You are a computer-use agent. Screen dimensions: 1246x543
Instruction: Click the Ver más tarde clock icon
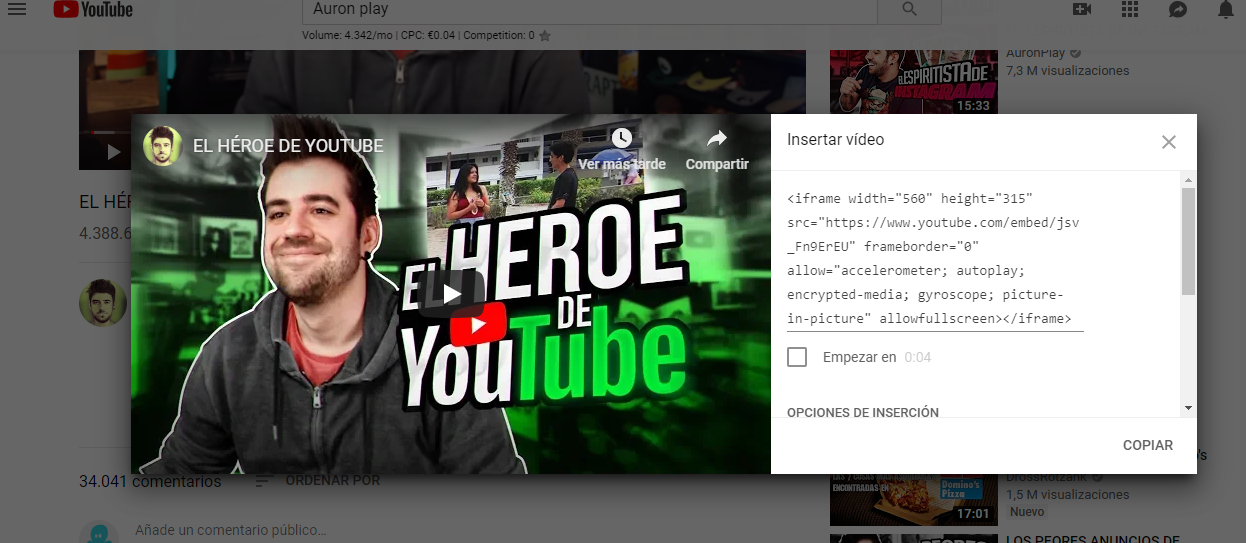click(621, 138)
